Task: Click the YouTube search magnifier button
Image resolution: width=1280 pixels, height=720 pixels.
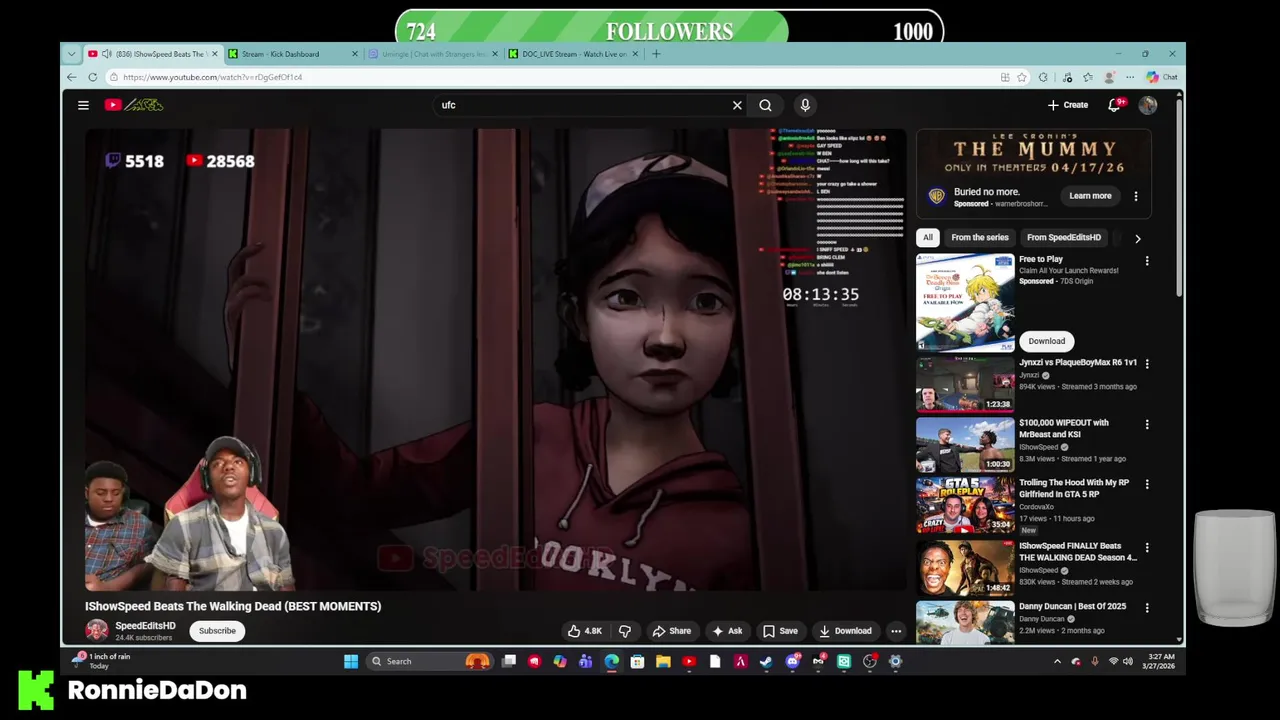Action: point(765,105)
